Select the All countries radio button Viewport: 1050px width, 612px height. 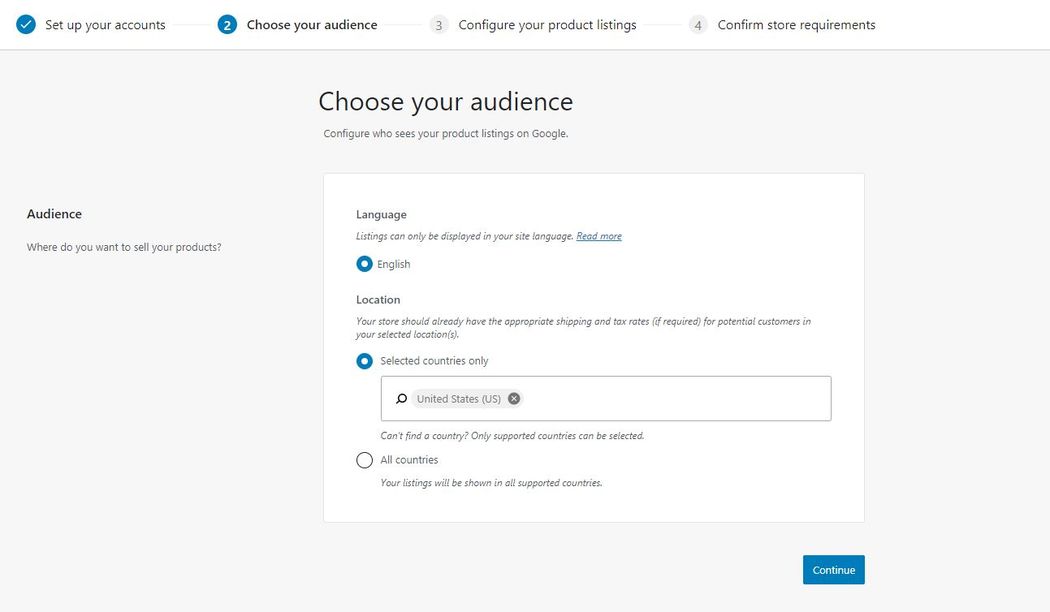365,460
